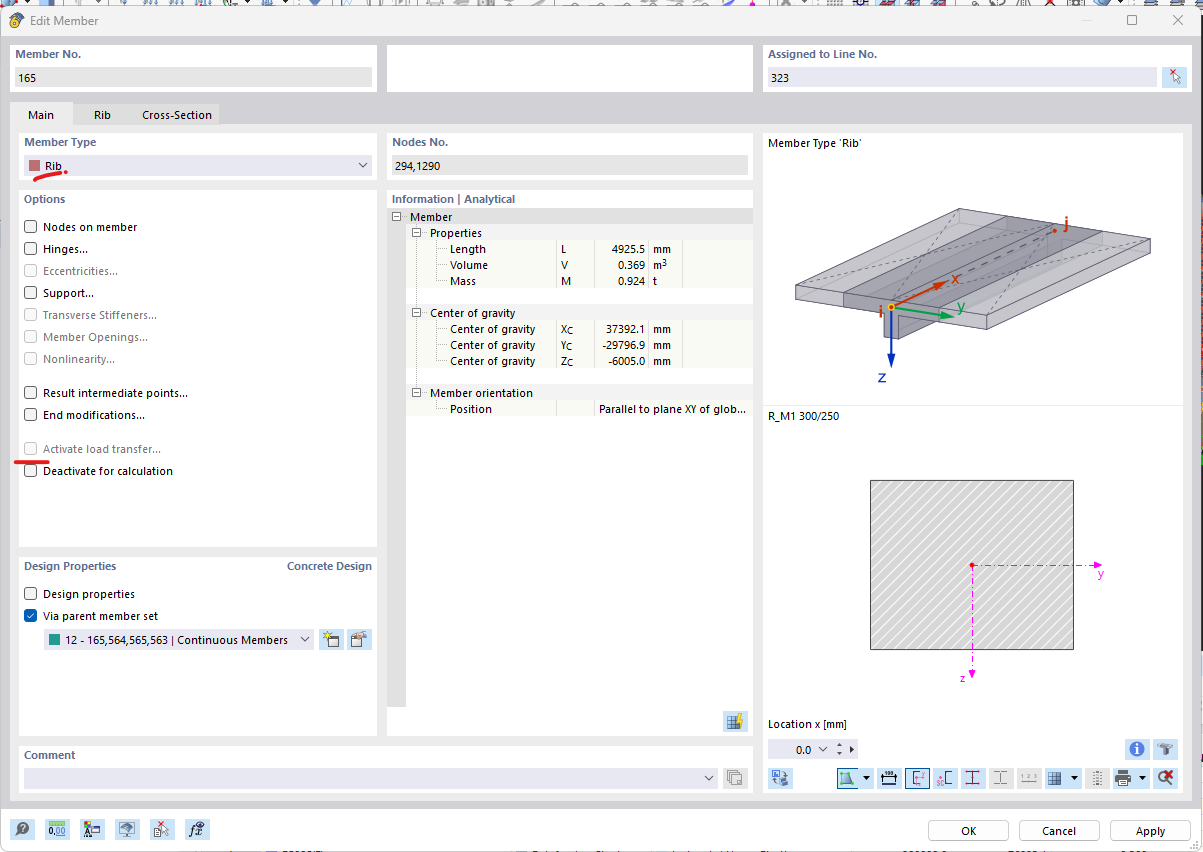Toggle dimension lines in cross-section view
The width and height of the screenshot is (1203, 852).
point(889,778)
